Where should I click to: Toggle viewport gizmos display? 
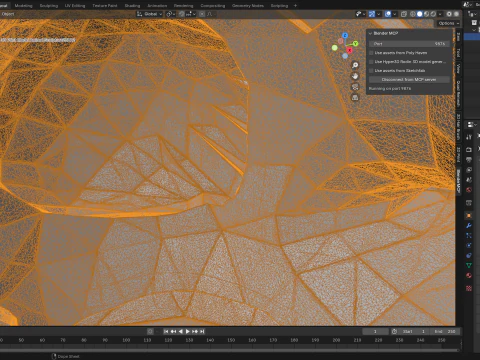coord(372,14)
